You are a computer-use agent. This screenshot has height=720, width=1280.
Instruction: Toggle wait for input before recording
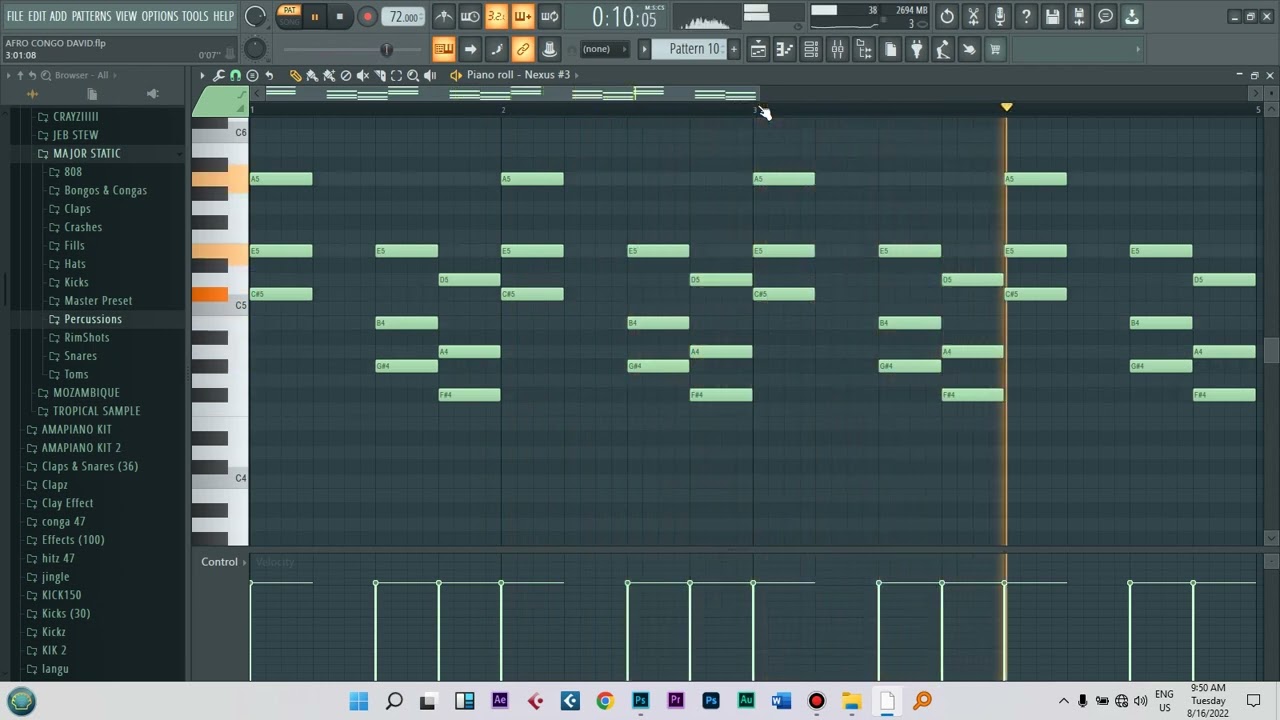[470, 16]
